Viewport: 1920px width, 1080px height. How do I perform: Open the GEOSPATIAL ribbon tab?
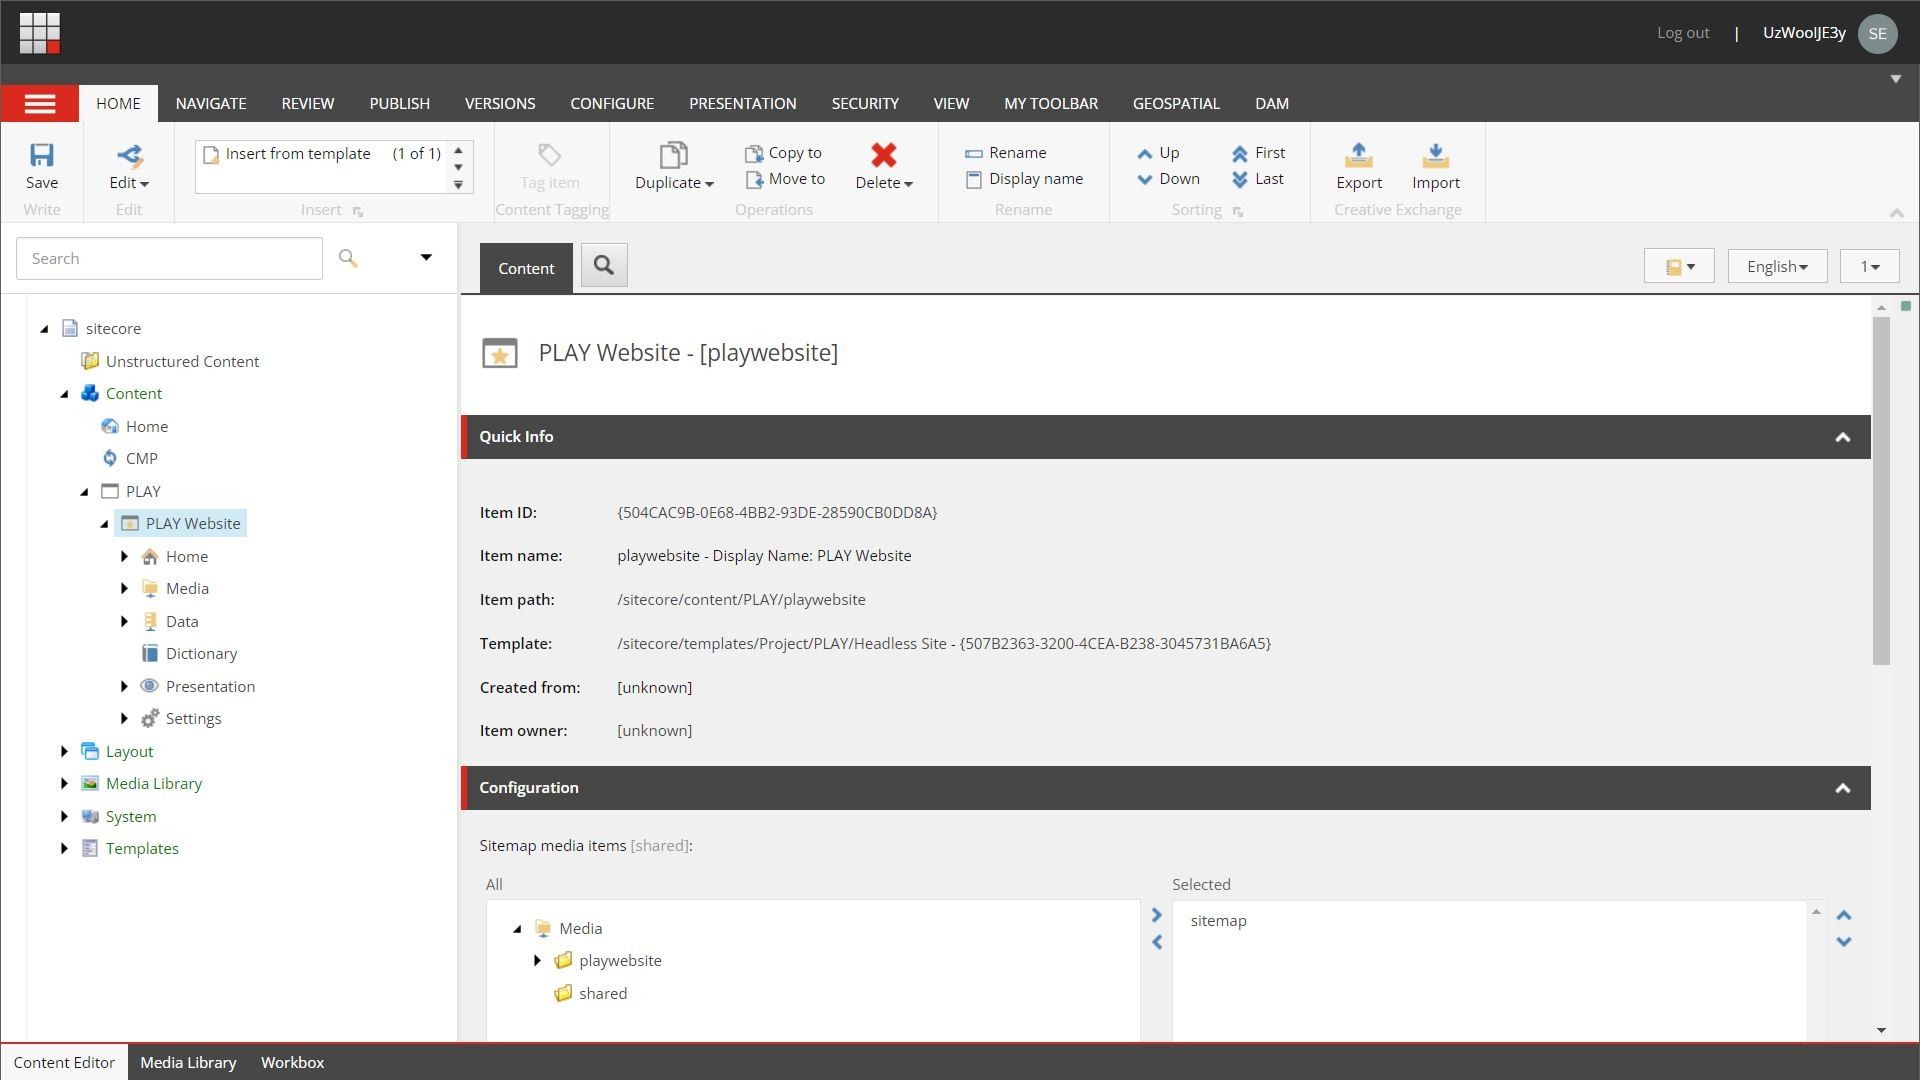tap(1176, 103)
